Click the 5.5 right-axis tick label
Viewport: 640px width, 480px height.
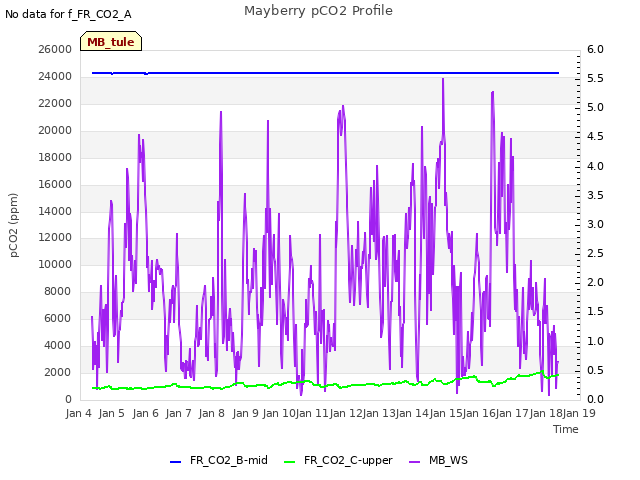595,78
